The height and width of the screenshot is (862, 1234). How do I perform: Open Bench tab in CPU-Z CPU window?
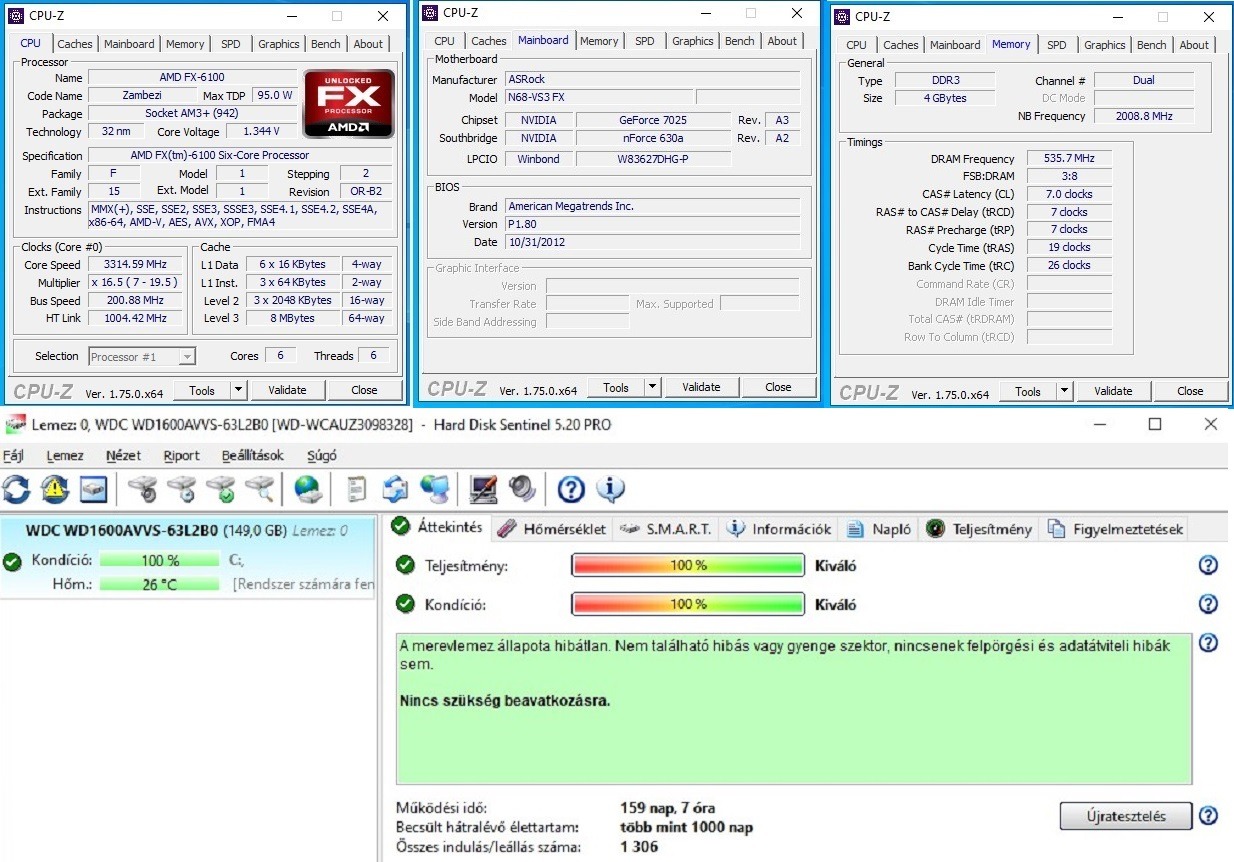(x=326, y=44)
